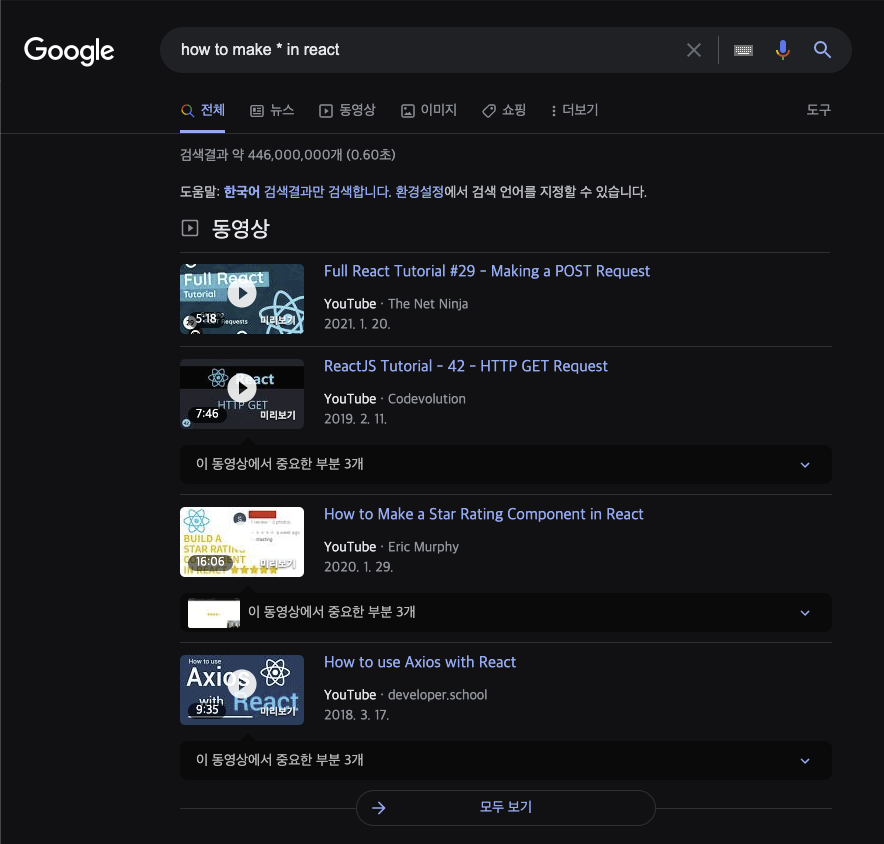This screenshot has height=844, width=884.
Task: Click the channel name The Net Ninja
Action: pos(428,304)
